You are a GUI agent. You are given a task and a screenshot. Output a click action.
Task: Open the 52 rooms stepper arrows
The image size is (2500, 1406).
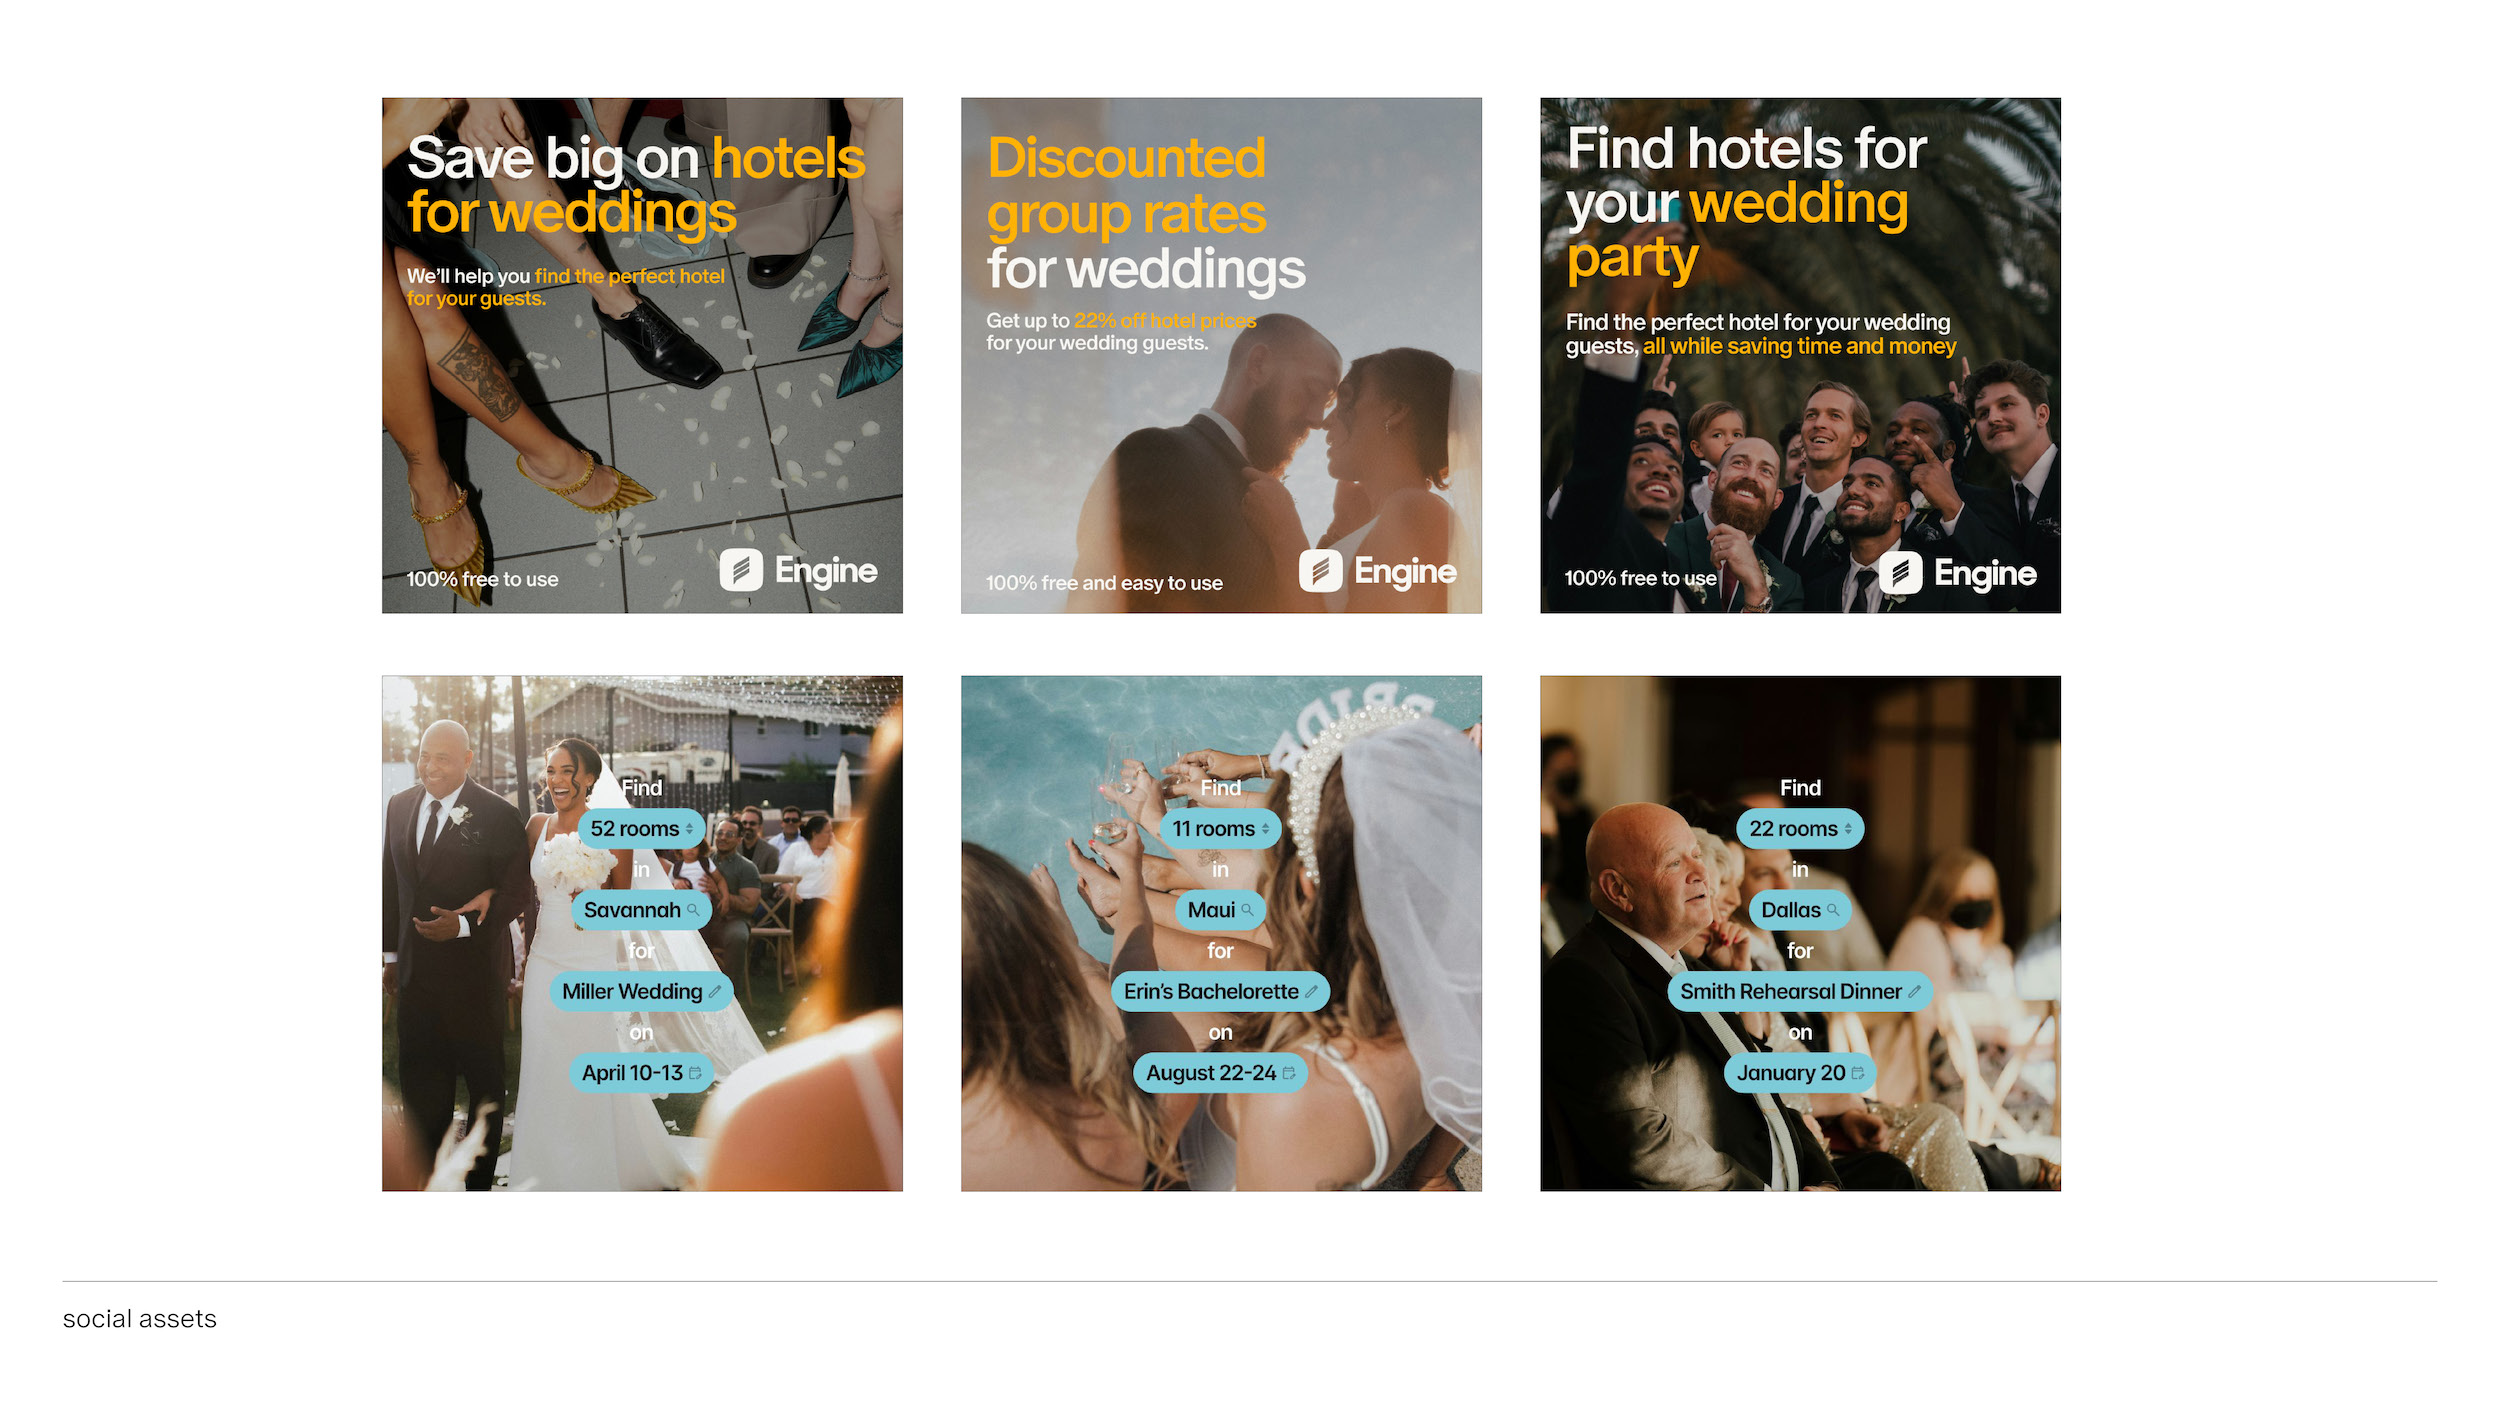(689, 829)
